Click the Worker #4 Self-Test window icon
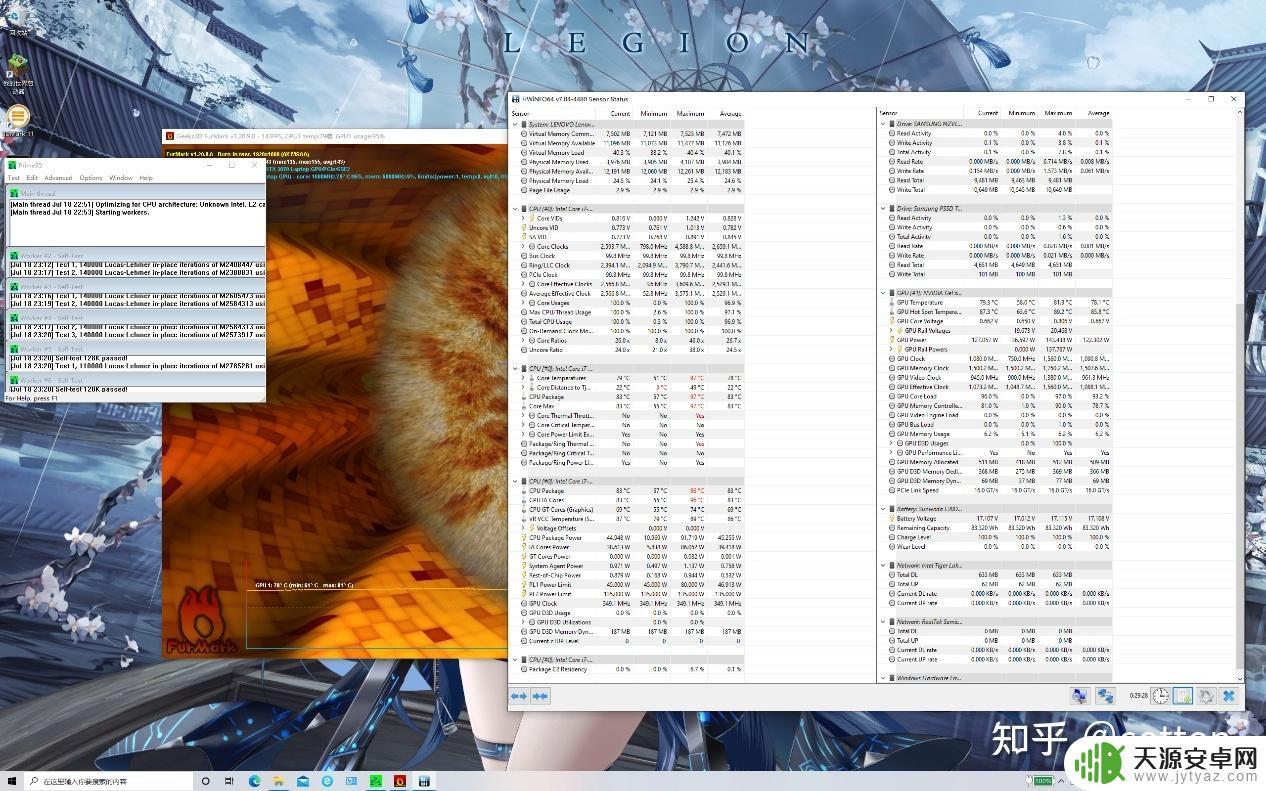The width and height of the screenshot is (1266, 791). [13, 318]
